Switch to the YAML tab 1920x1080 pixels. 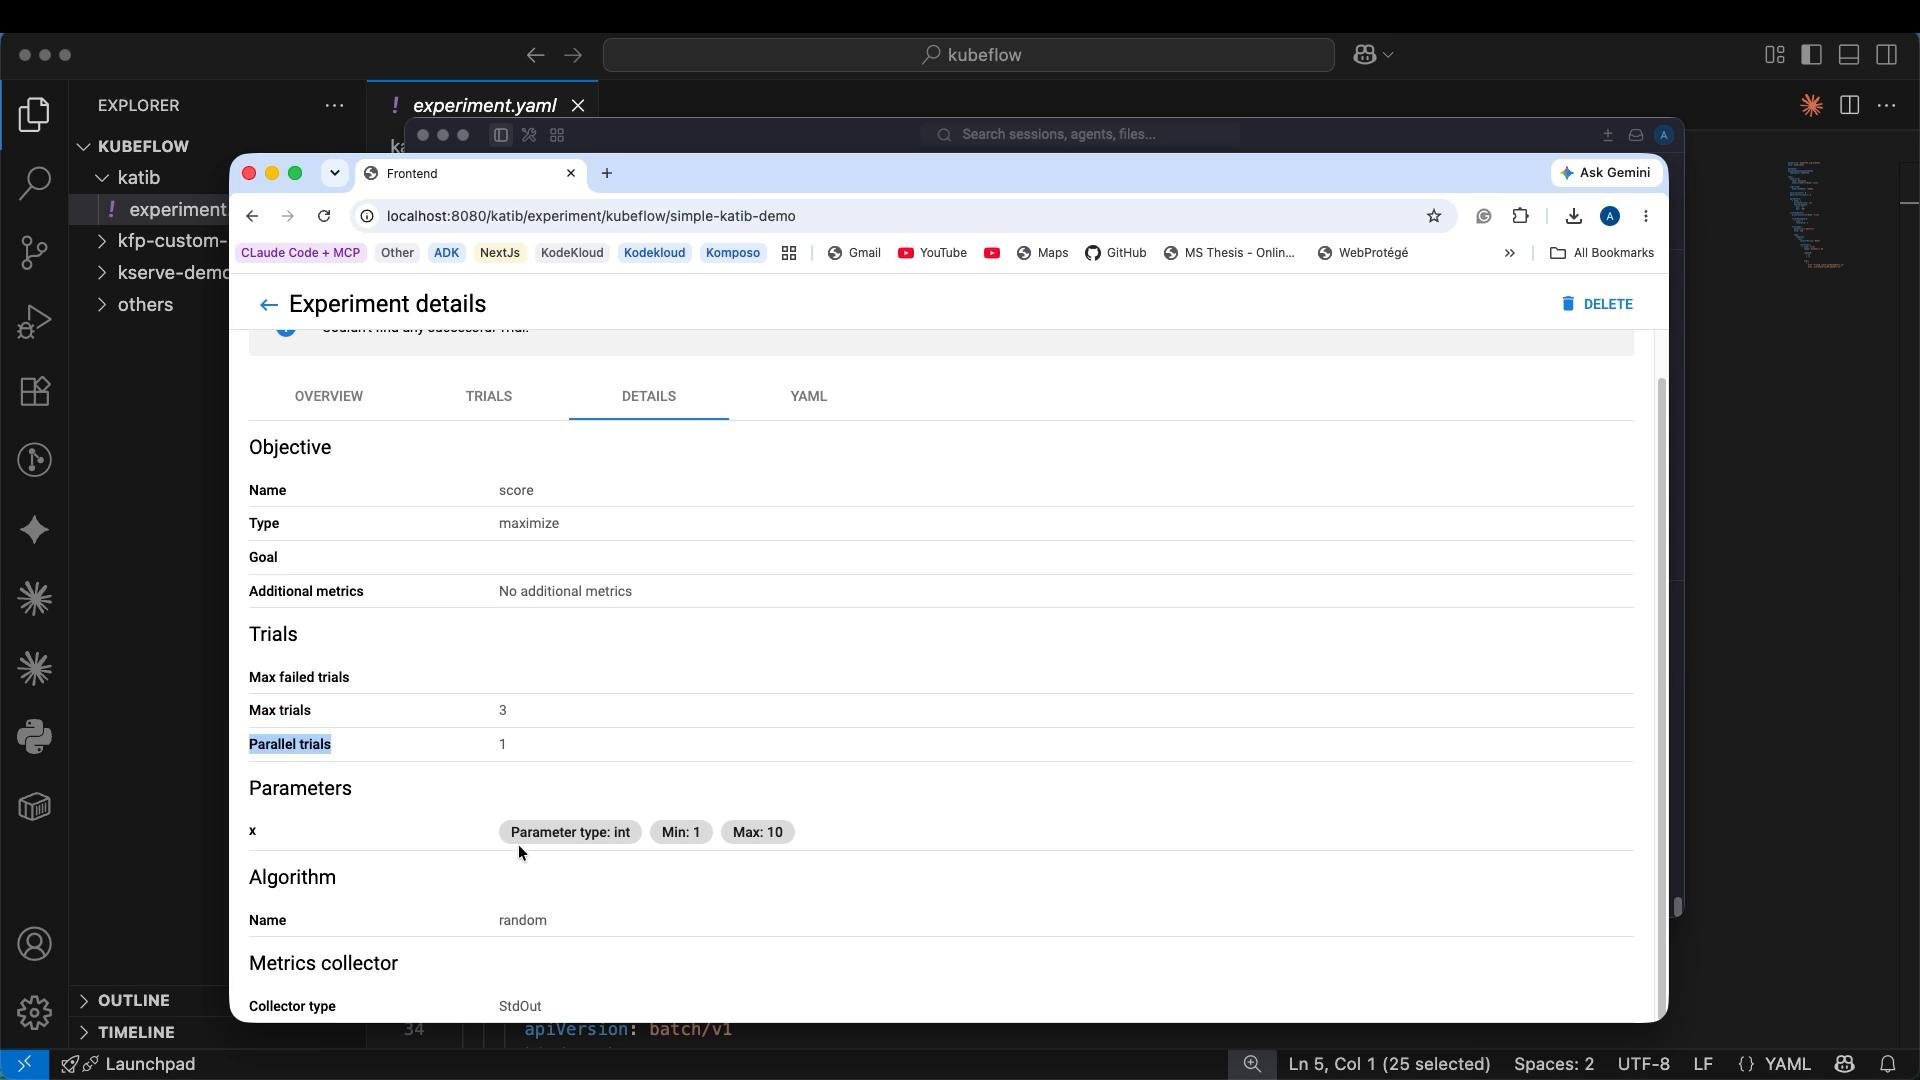coord(809,396)
